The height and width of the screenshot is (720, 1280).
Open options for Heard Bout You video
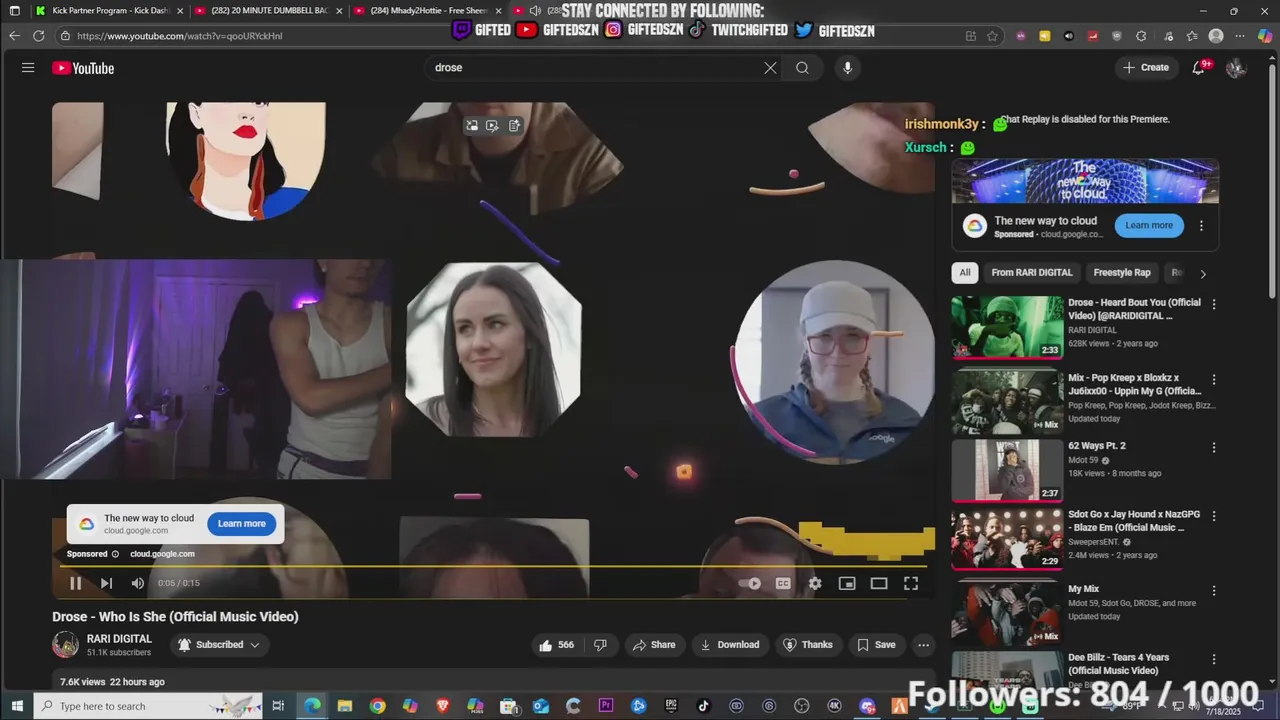pos(1214,304)
